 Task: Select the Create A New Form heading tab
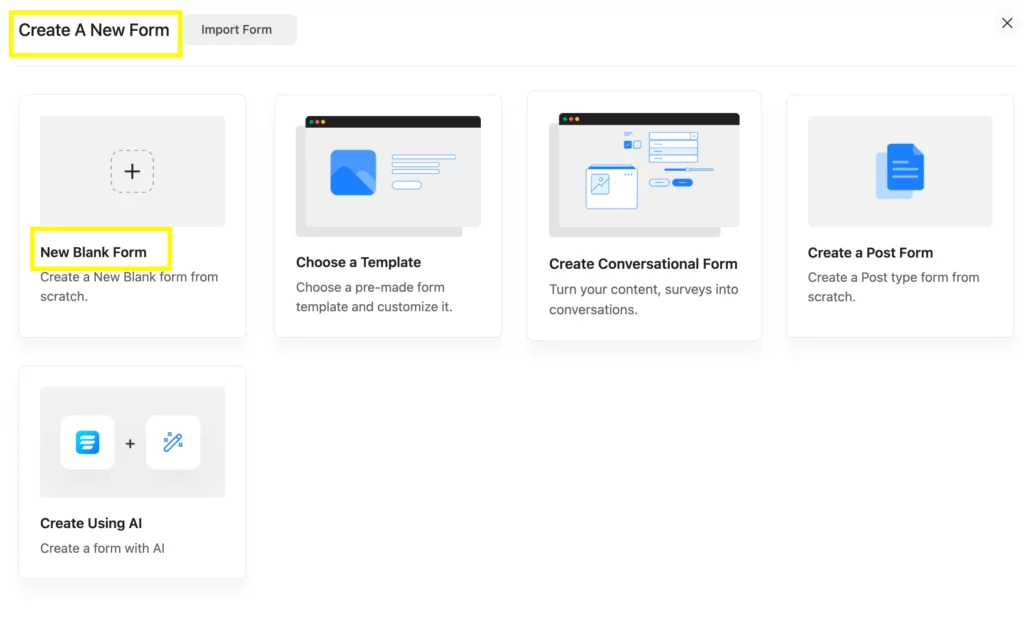pyautogui.click(x=94, y=30)
